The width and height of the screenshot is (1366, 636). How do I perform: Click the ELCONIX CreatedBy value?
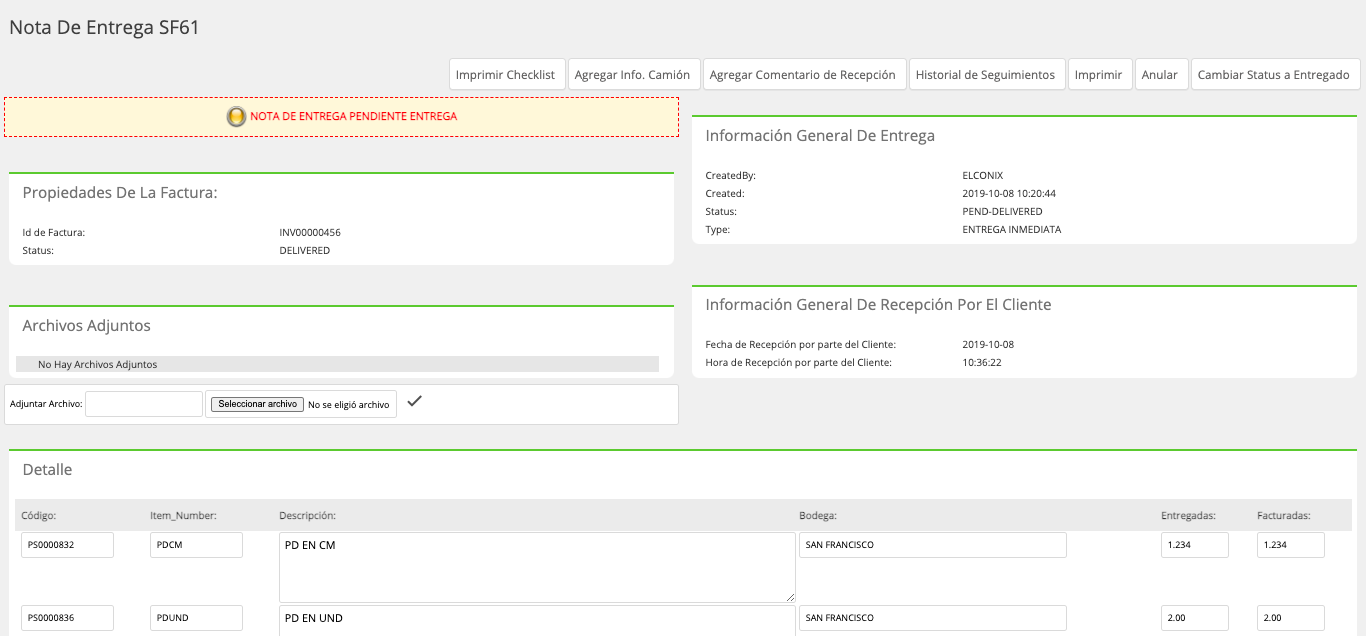[x=982, y=176]
